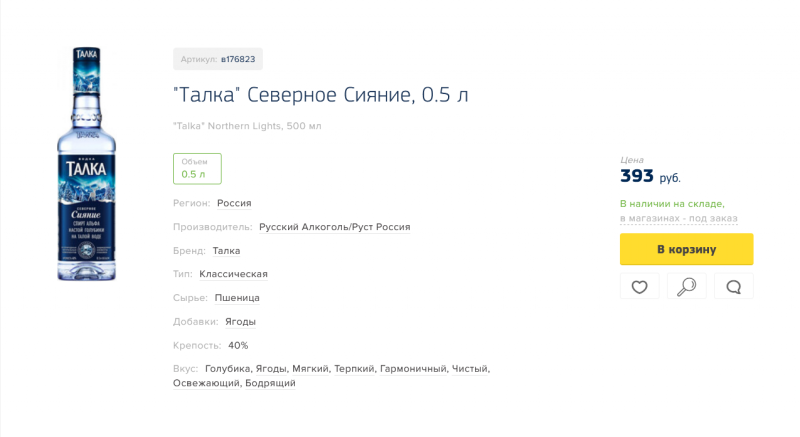This screenshot has width=800, height=437.
Task: Click the Талка vodka bottle image
Action: point(87,164)
